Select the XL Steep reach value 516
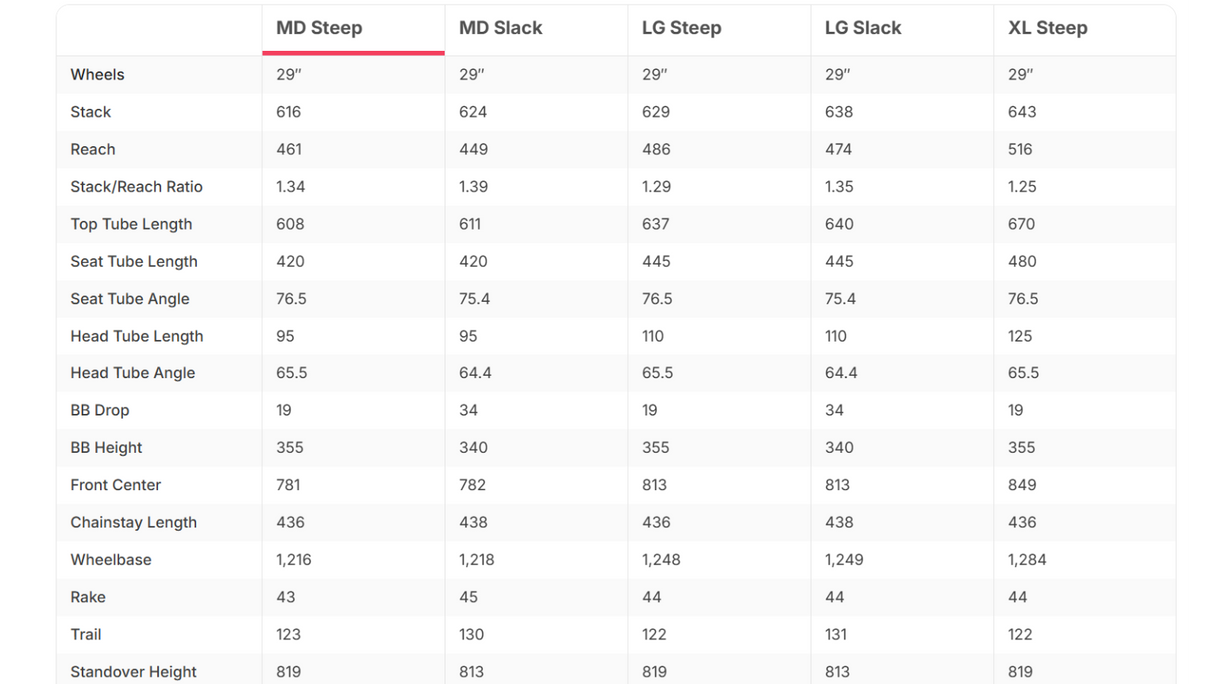1214x684 pixels. pos(1020,150)
